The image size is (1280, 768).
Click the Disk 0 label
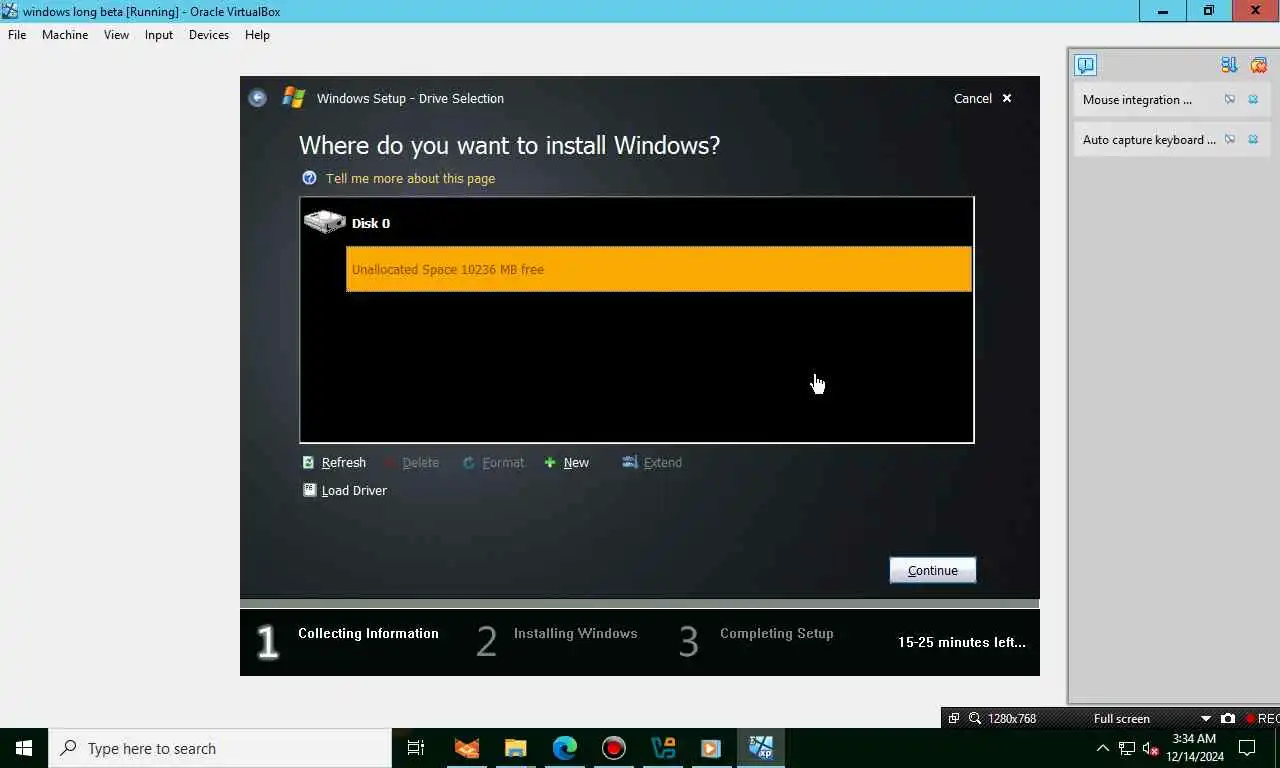(371, 223)
